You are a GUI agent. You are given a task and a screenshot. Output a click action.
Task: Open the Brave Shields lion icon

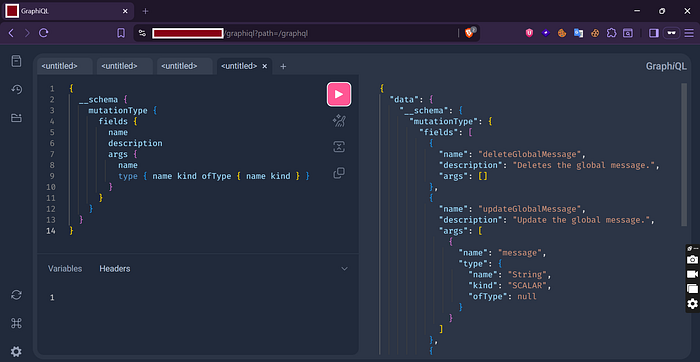(x=470, y=33)
